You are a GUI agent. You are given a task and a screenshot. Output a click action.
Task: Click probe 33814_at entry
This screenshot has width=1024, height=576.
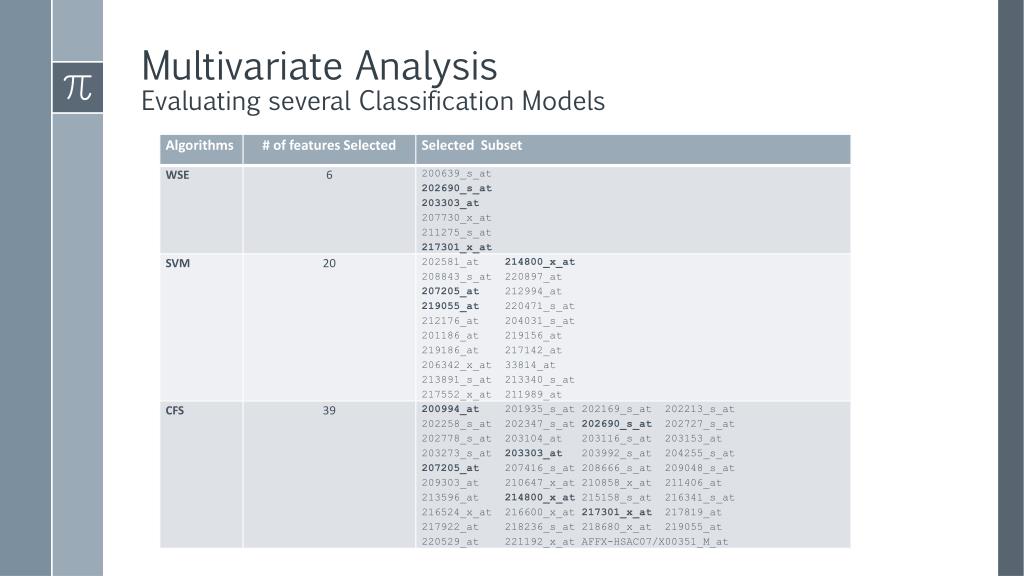pyautogui.click(x=530, y=365)
